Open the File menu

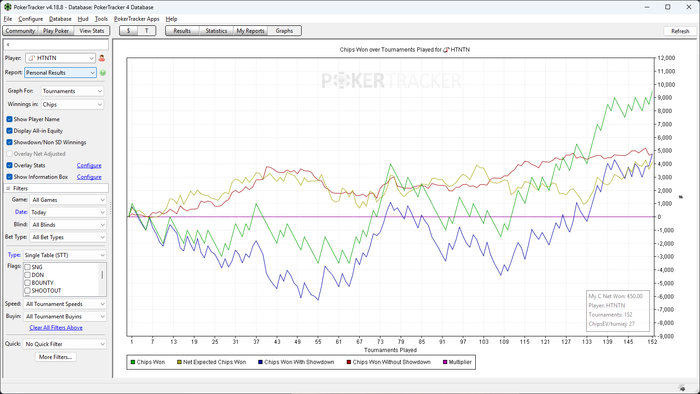[8, 19]
